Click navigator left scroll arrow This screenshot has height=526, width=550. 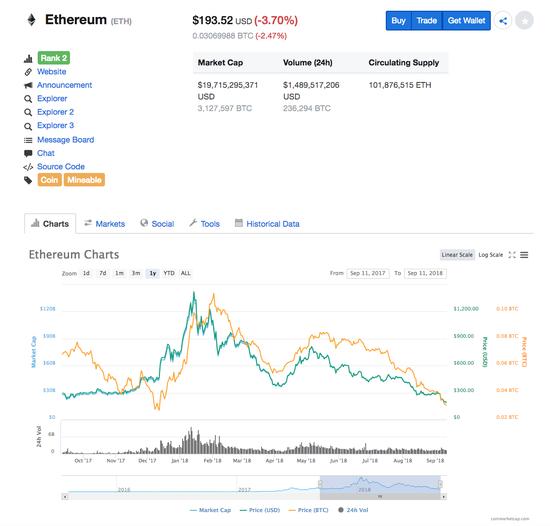65,497
